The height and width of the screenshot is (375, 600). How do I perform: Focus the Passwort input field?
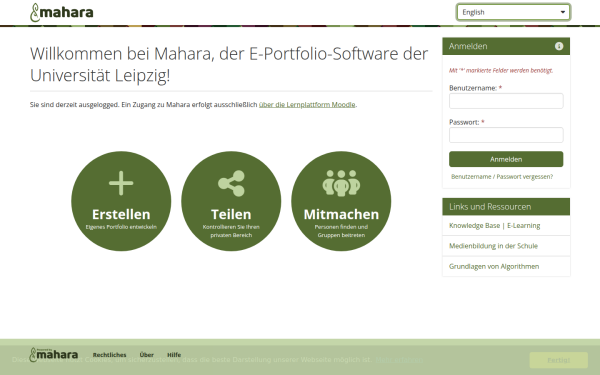tap(506, 135)
